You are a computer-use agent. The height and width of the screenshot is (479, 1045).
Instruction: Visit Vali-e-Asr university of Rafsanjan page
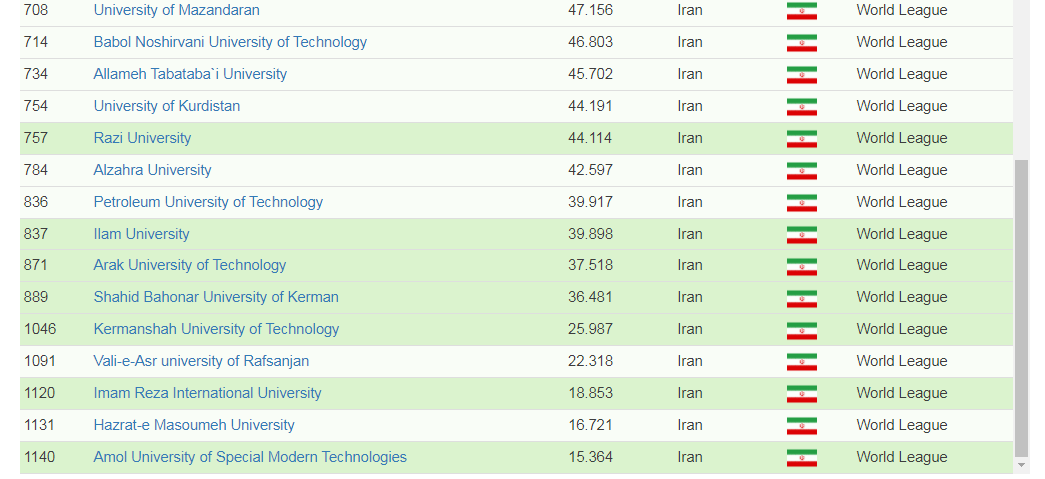click(x=201, y=361)
